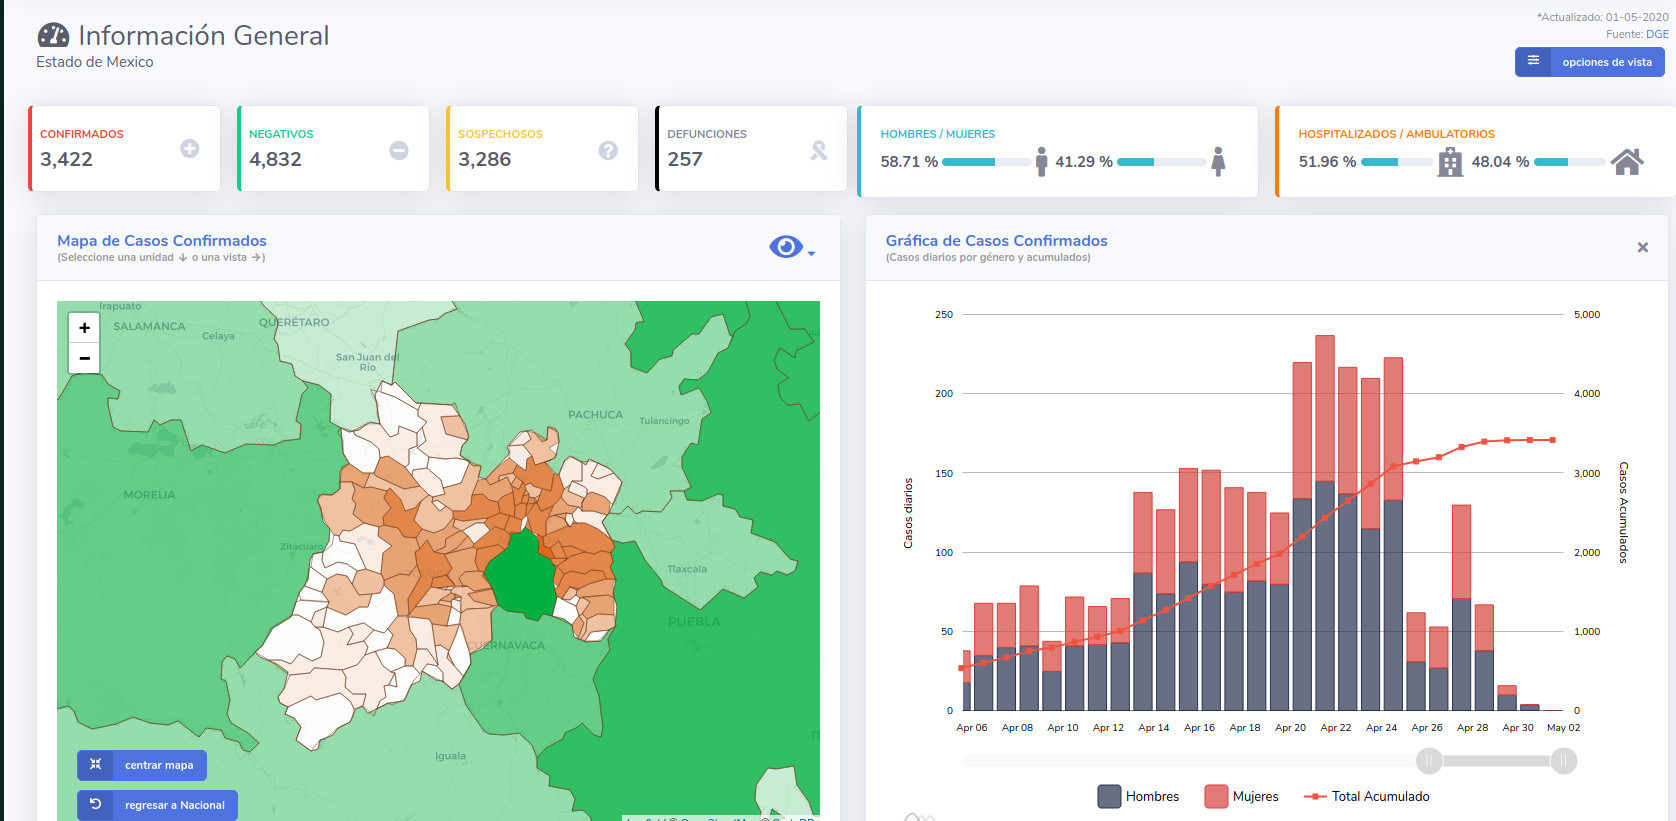Click the Mapa de Casos Confirmados title
This screenshot has width=1676, height=821.
point(162,240)
